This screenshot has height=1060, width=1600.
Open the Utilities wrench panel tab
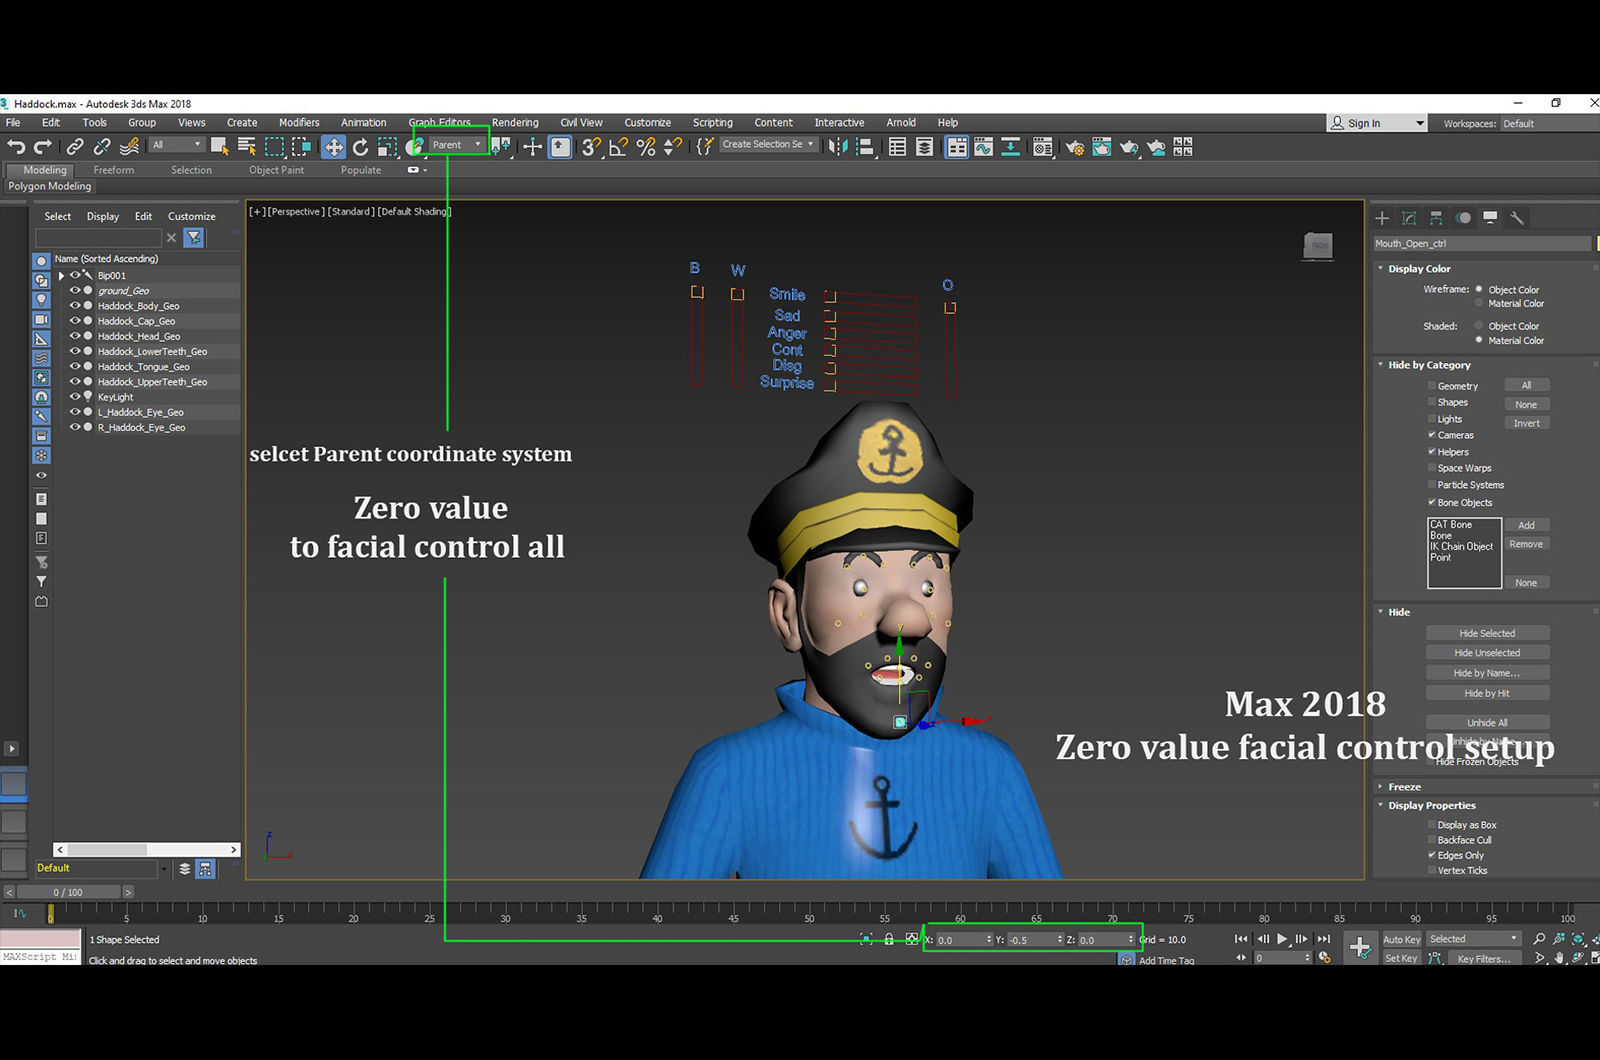click(x=1517, y=218)
